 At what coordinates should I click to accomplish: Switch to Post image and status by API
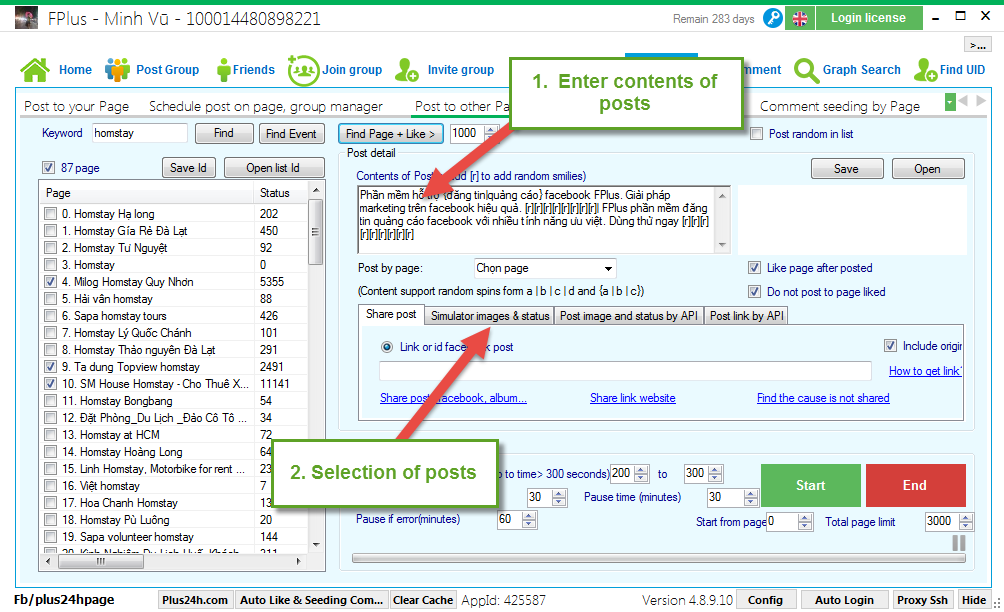coord(629,316)
